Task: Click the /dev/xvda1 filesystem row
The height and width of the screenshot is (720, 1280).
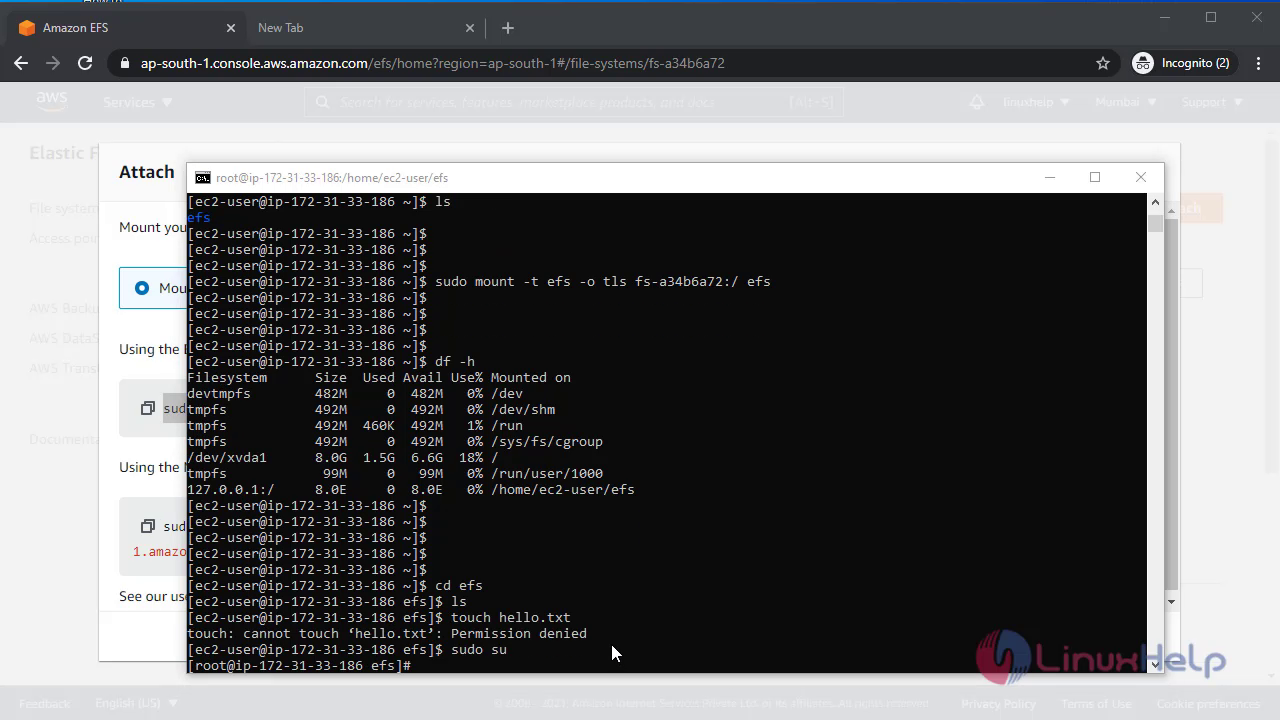Action: [x=343, y=458]
